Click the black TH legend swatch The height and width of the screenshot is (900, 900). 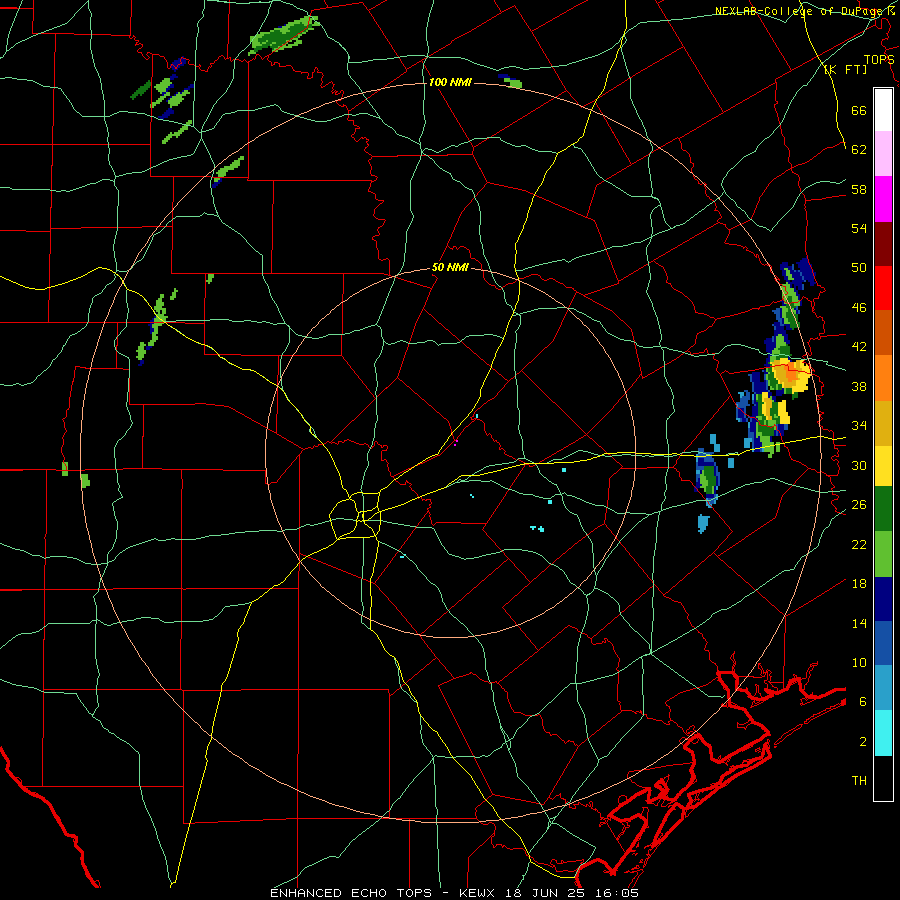coord(883,778)
